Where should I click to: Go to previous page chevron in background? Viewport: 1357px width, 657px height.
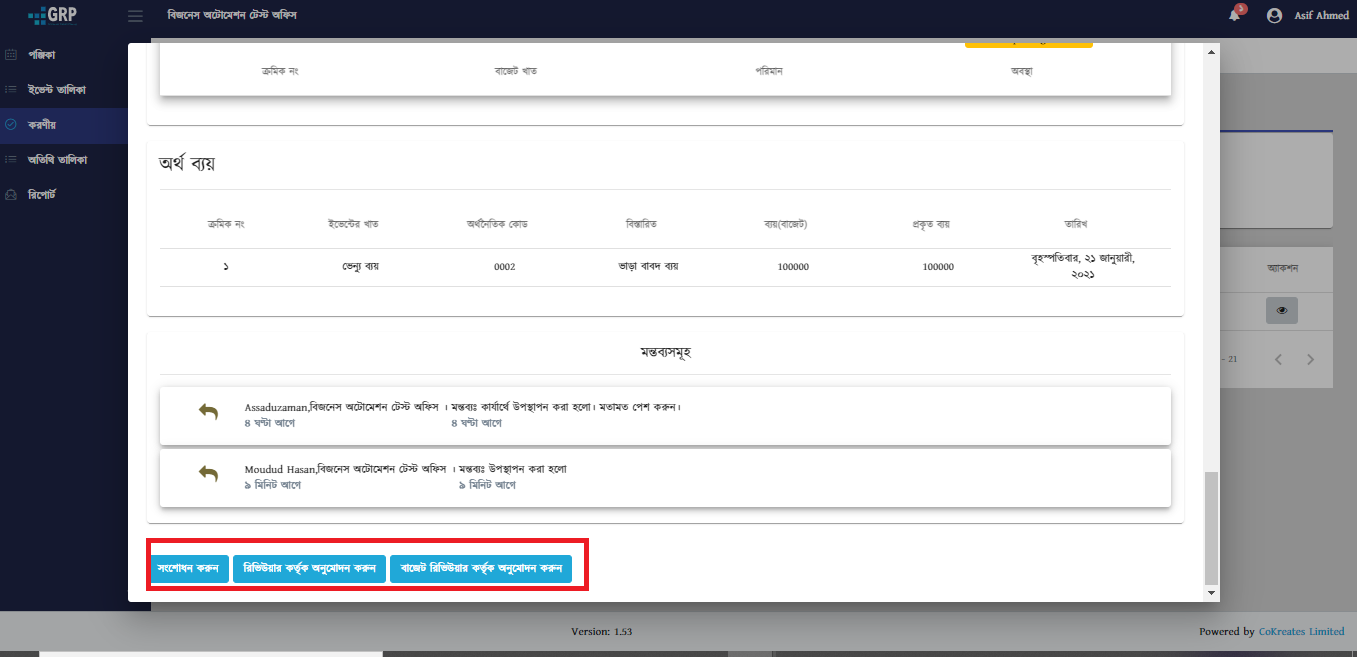click(1278, 359)
